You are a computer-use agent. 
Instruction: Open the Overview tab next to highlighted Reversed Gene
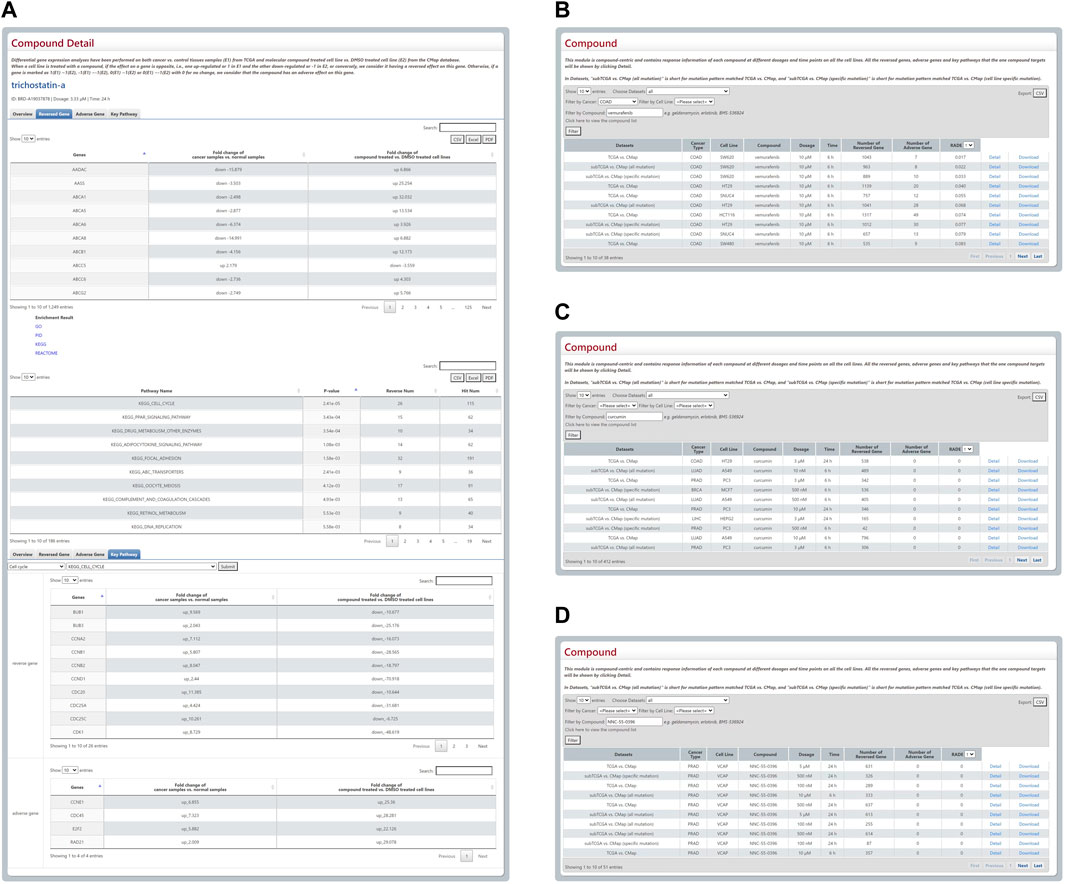22,114
